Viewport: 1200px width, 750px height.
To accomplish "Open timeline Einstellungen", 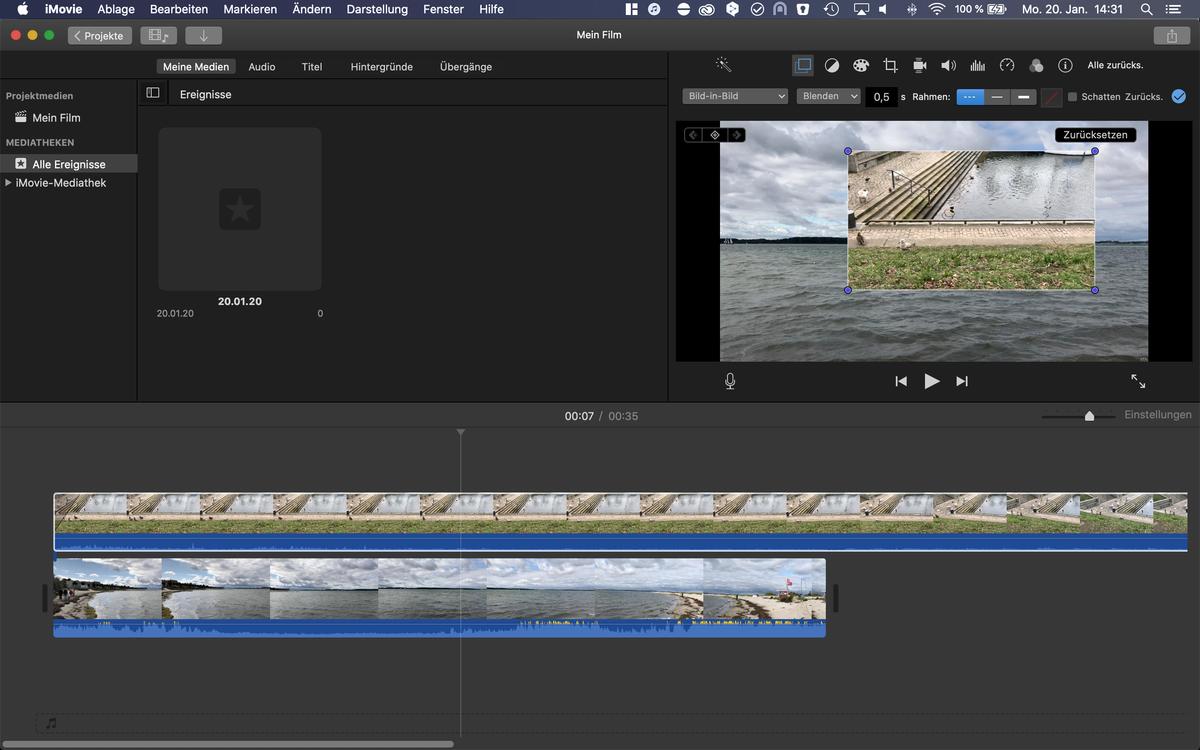I will [1158, 415].
